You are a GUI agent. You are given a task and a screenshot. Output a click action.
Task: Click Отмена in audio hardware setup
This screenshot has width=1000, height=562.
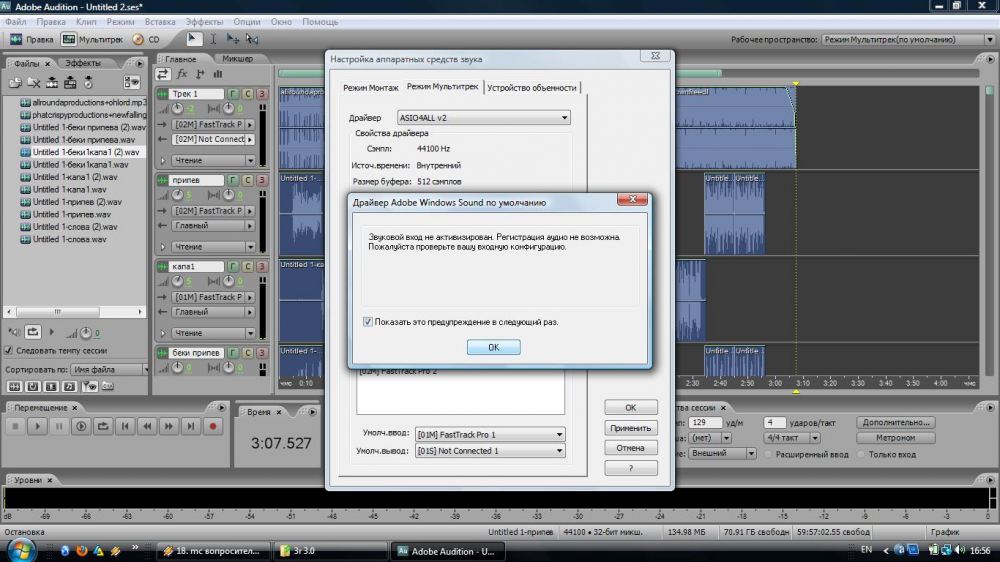click(x=631, y=448)
